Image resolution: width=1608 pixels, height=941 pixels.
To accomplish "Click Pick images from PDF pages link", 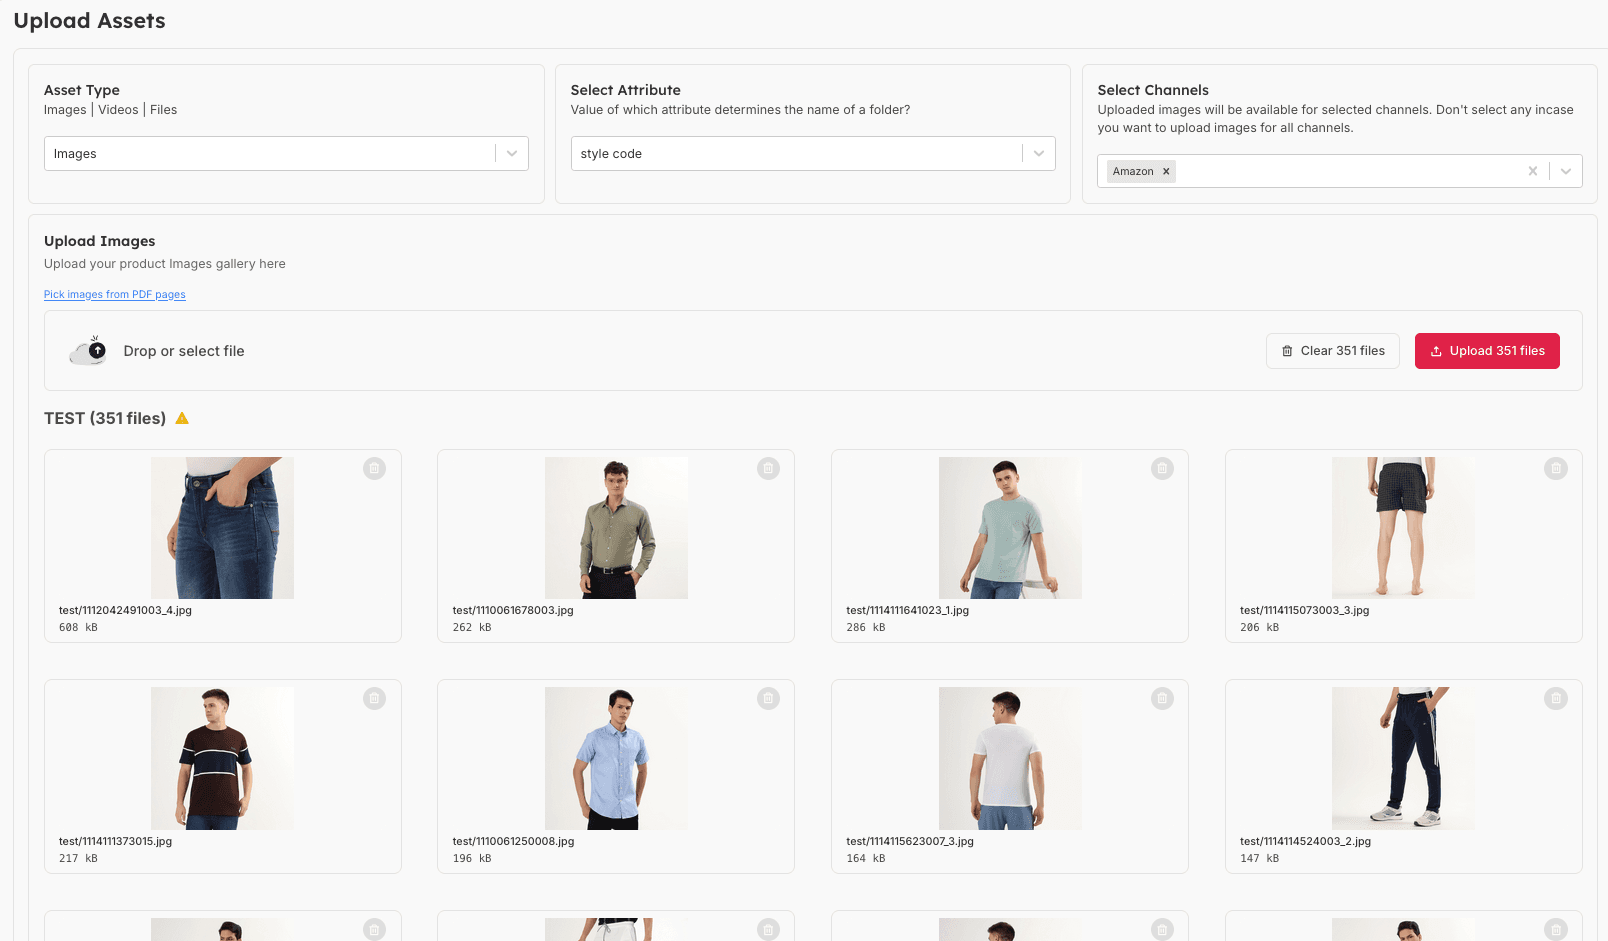I will click(x=115, y=295).
